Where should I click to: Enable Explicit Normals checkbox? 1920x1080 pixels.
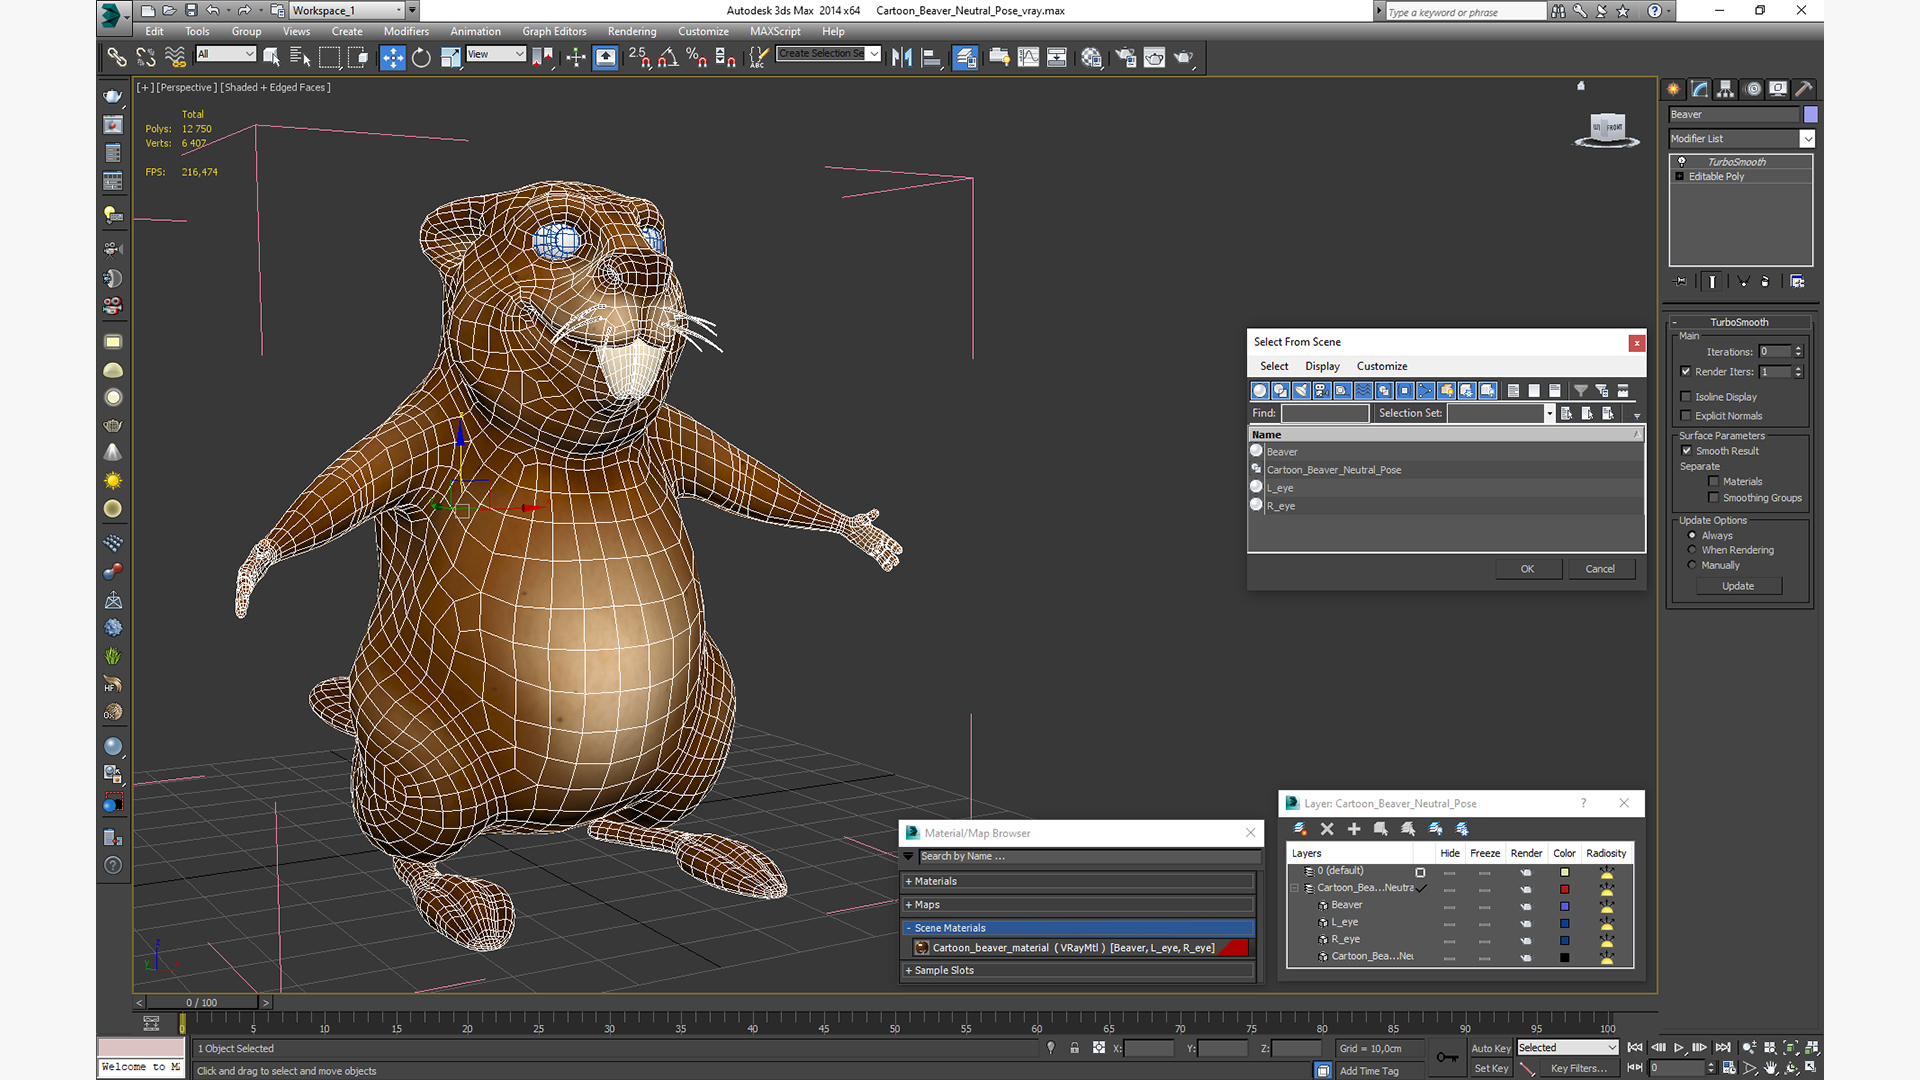tap(1686, 416)
